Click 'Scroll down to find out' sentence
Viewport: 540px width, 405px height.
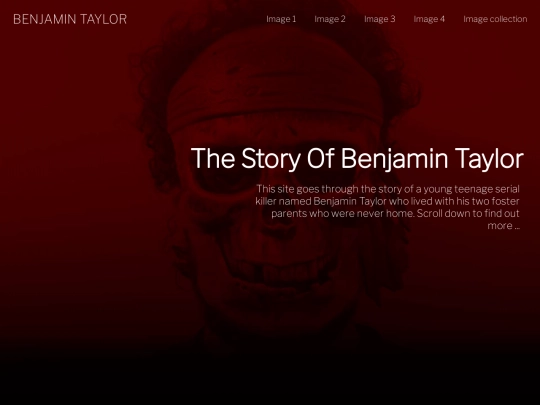click(468, 214)
